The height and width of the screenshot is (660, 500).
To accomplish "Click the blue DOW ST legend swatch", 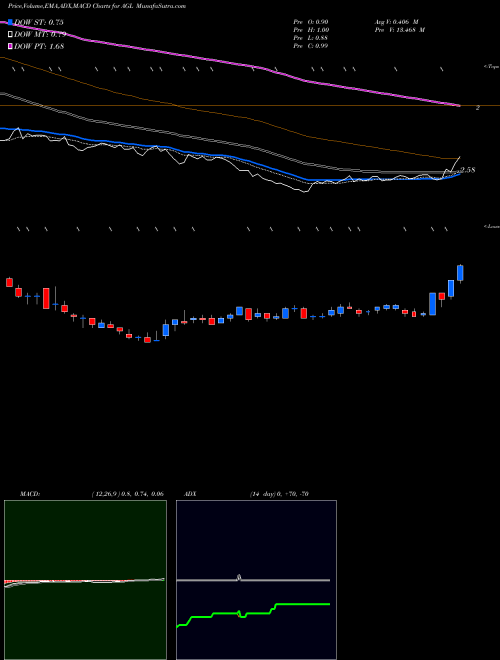I will point(10,22).
